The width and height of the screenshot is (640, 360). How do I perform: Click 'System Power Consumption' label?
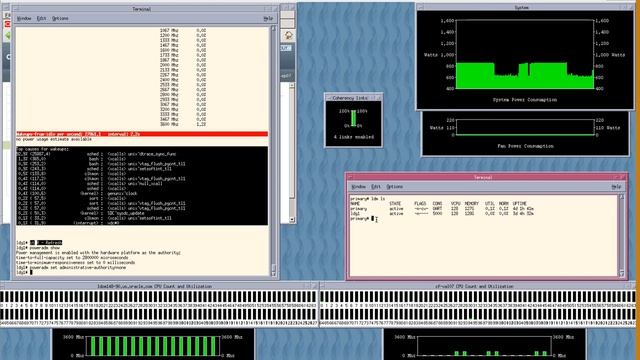pos(524,100)
